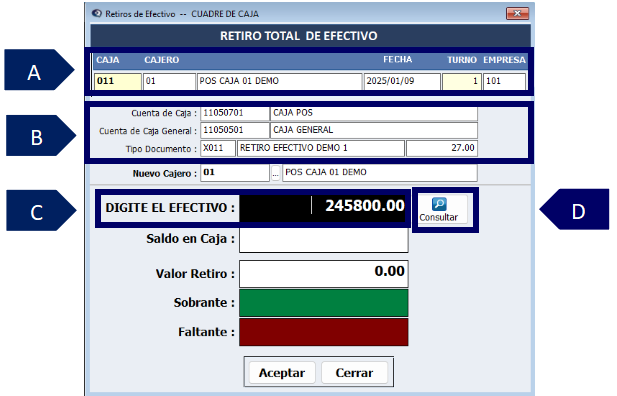
Task: Click the 'Sobrante :' label
Action: (204, 302)
